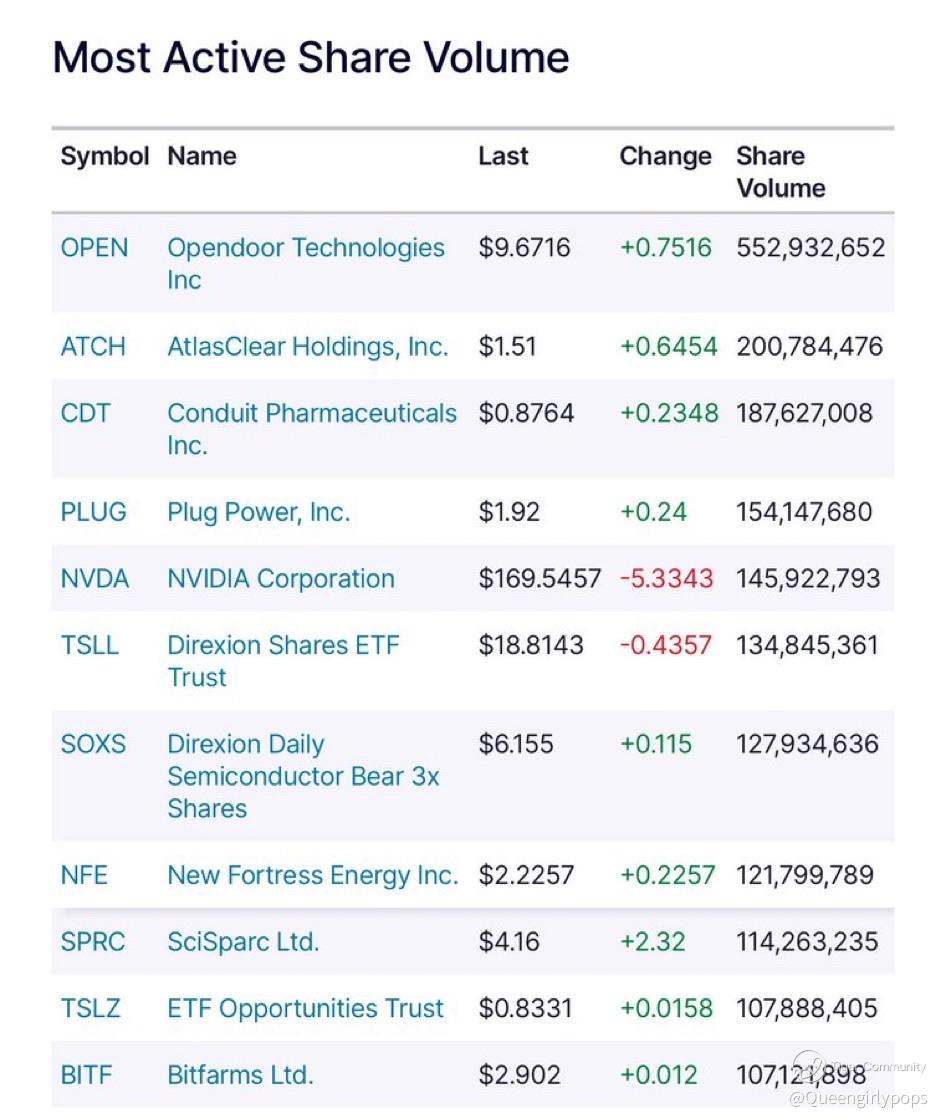Open the OPEN ticker symbol link
The width and height of the screenshot is (945, 1119).
point(94,248)
